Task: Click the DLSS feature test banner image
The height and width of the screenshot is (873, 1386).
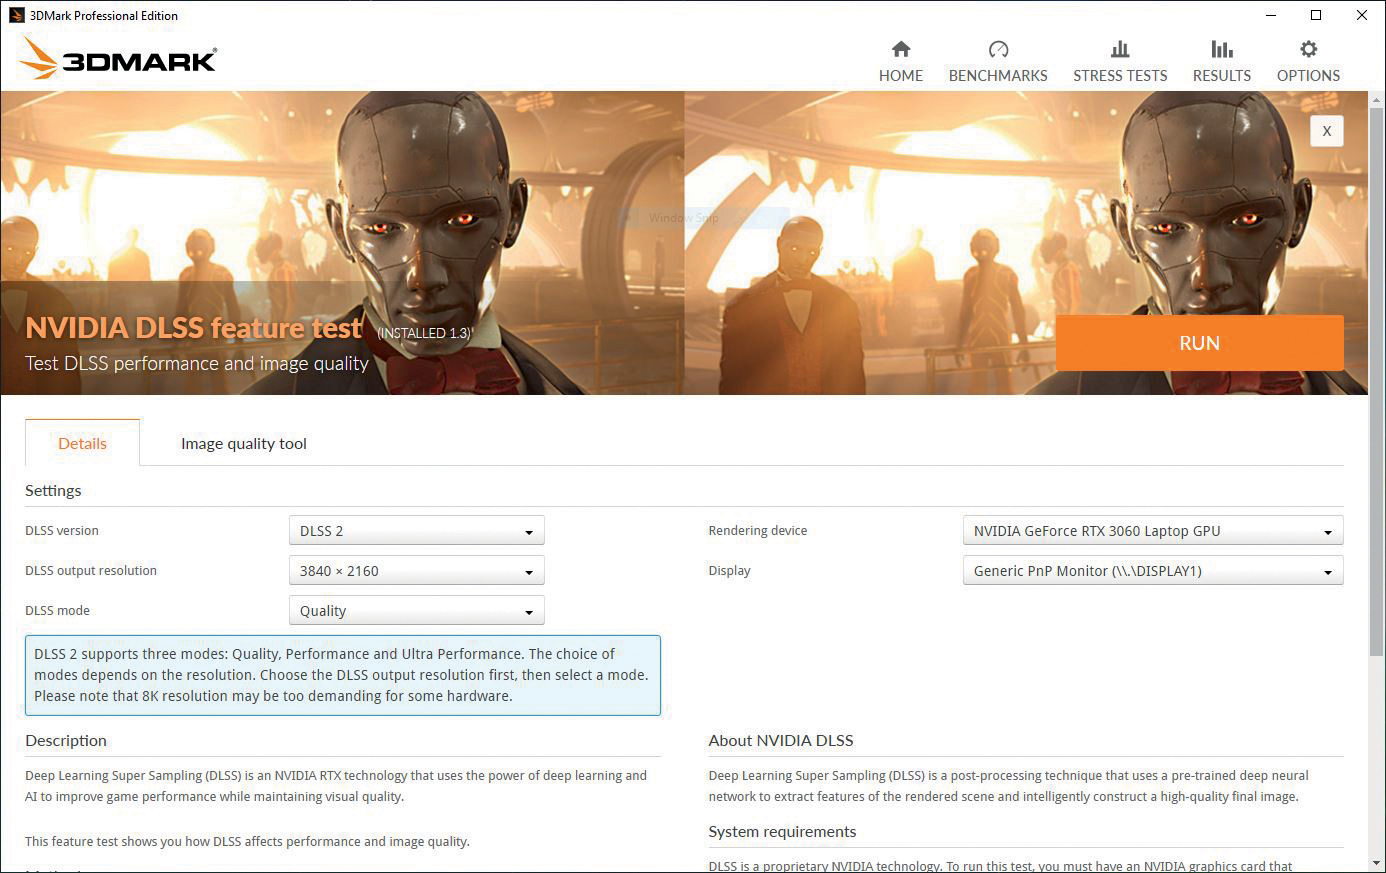Action: [684, 243]
